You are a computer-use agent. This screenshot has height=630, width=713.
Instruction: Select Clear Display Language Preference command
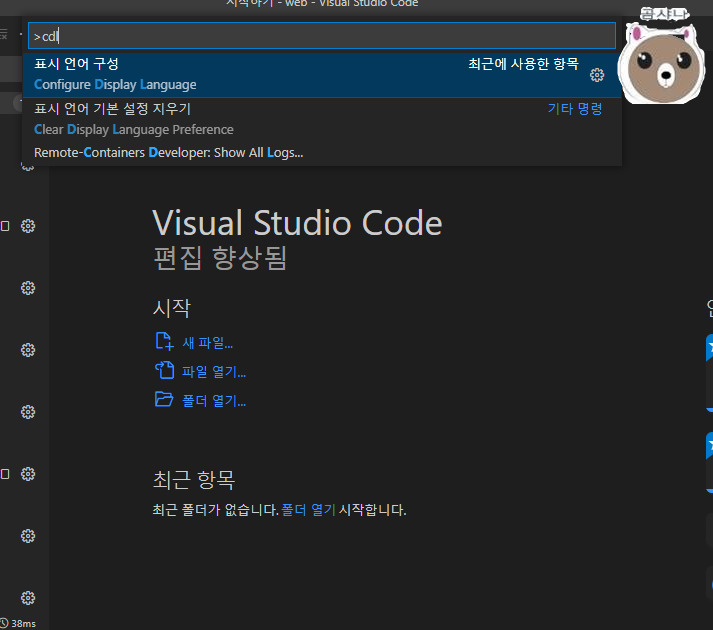[321, 120]
